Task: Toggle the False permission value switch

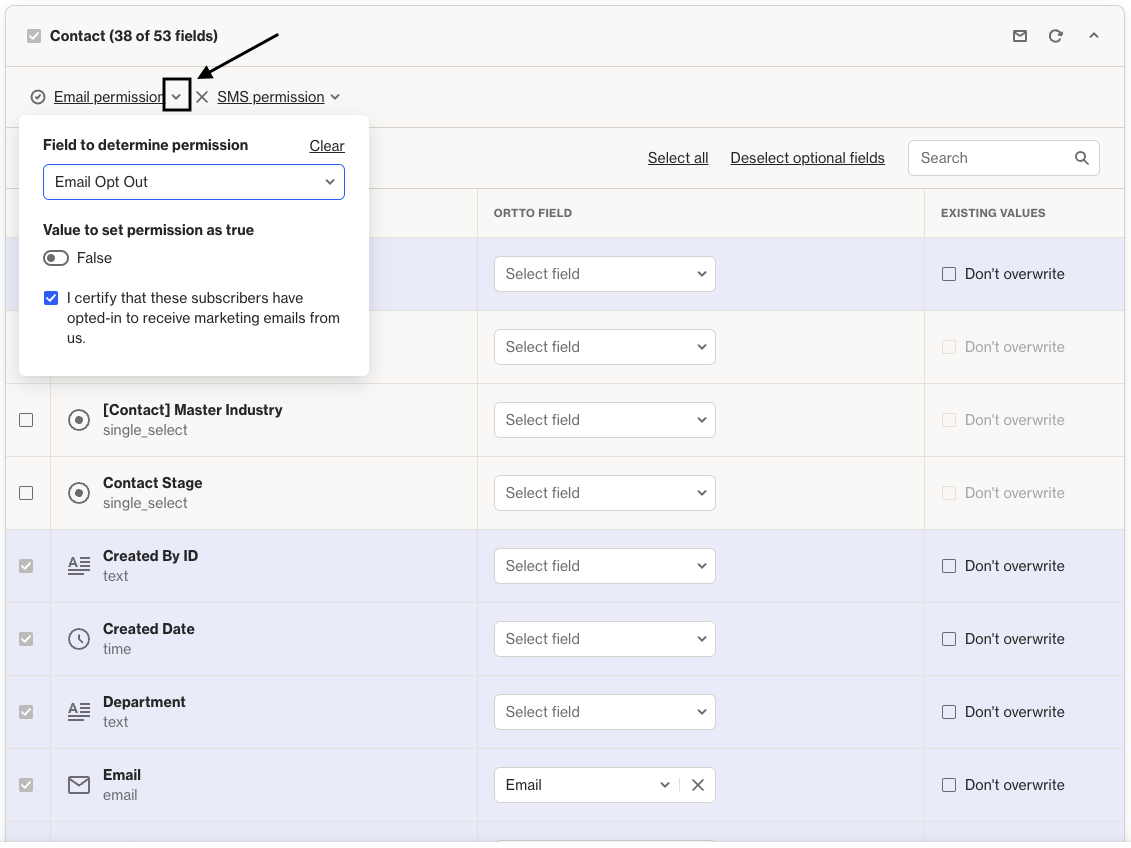Action: [x=56, y=258]
